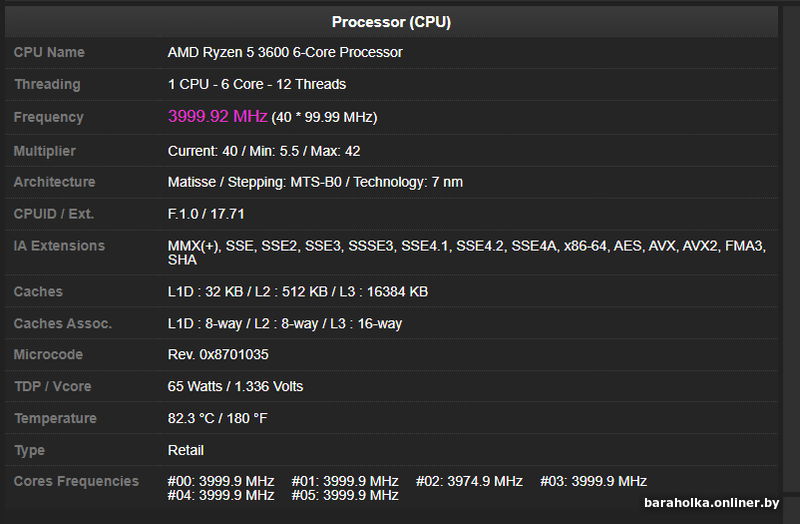Click core #00: 3999.9 MHz entry

click(221, 481)
